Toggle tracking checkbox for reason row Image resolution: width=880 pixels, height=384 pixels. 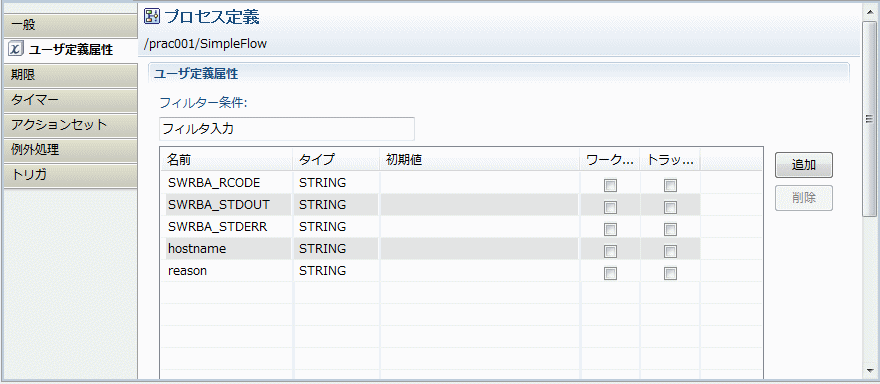(670, 273)
